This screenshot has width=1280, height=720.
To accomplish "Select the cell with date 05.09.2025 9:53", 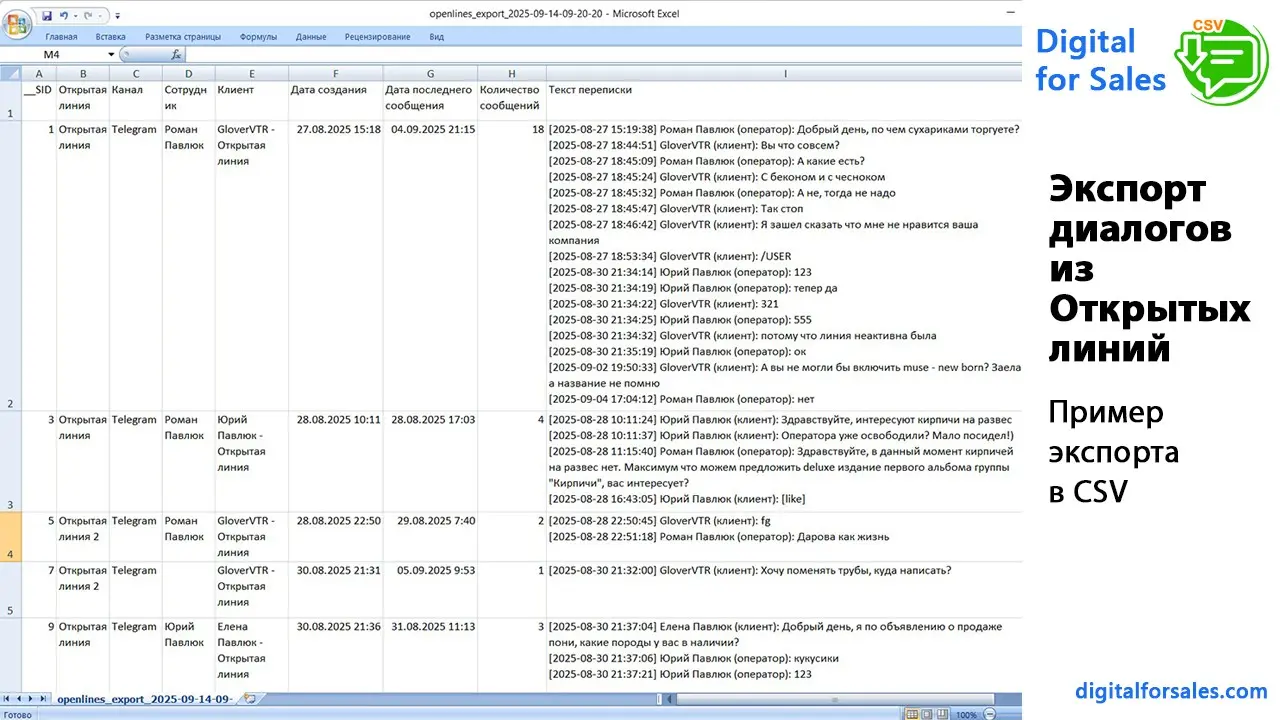I will (x=430, y=590).
